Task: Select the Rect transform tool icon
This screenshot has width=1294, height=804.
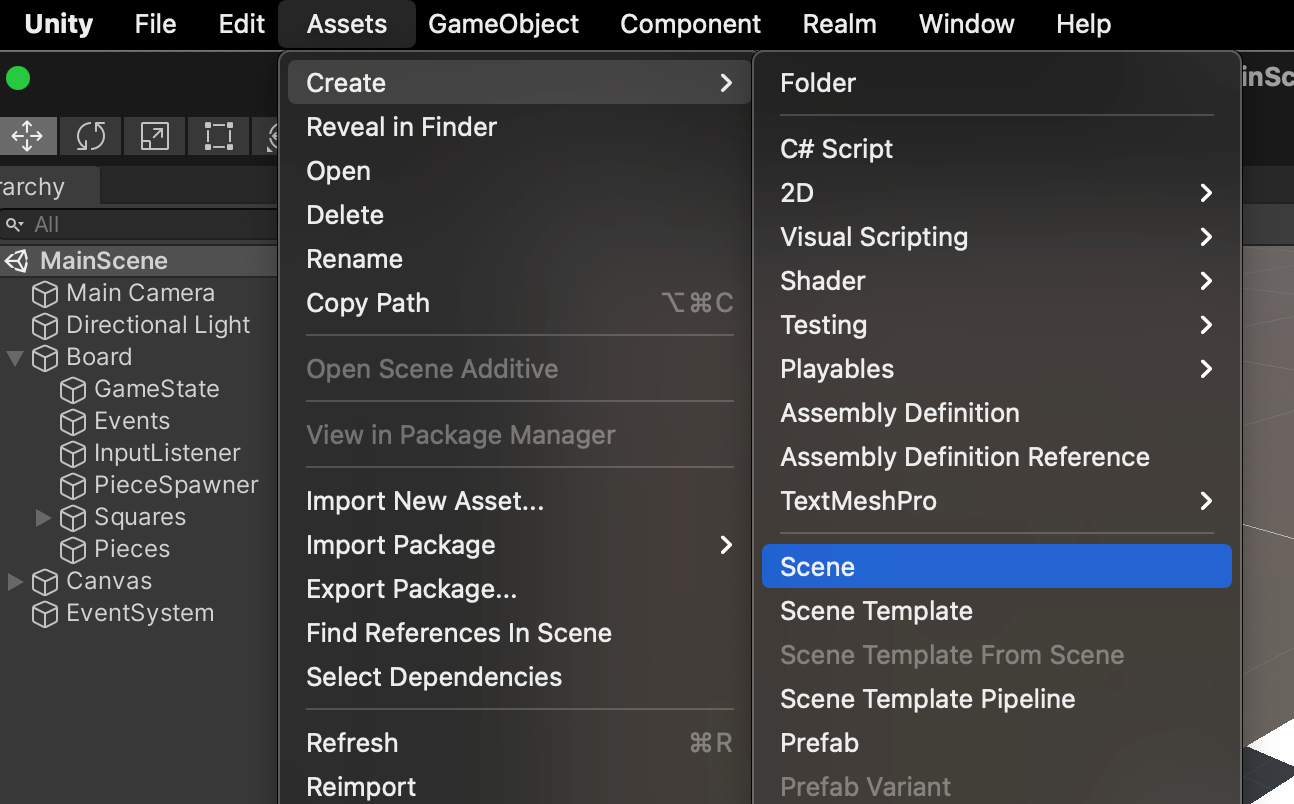Action: click(218, 136)
